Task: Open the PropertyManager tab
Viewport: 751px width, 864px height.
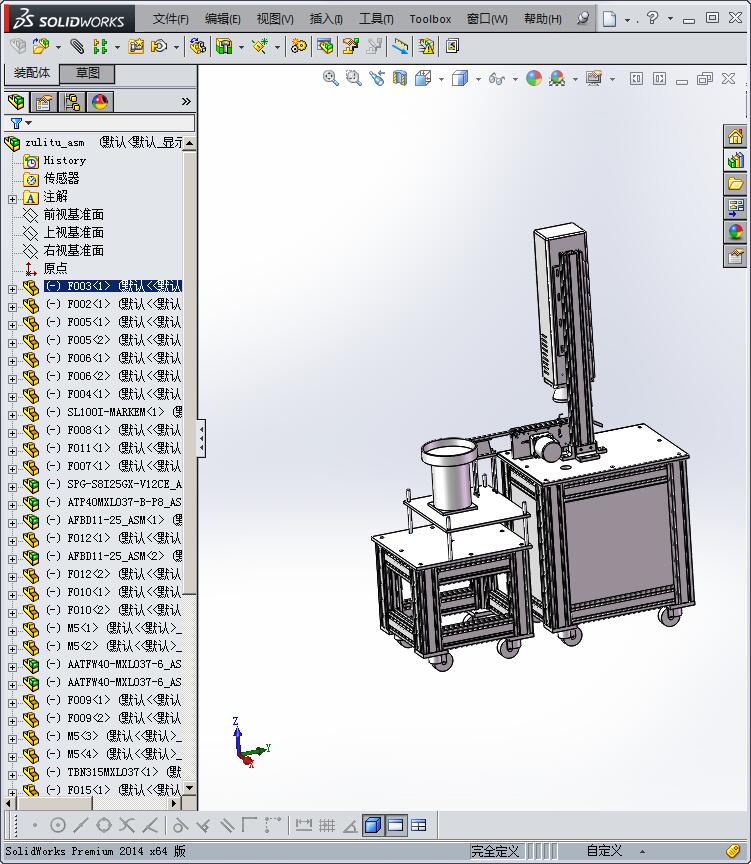Action: [x=44, y=102]
